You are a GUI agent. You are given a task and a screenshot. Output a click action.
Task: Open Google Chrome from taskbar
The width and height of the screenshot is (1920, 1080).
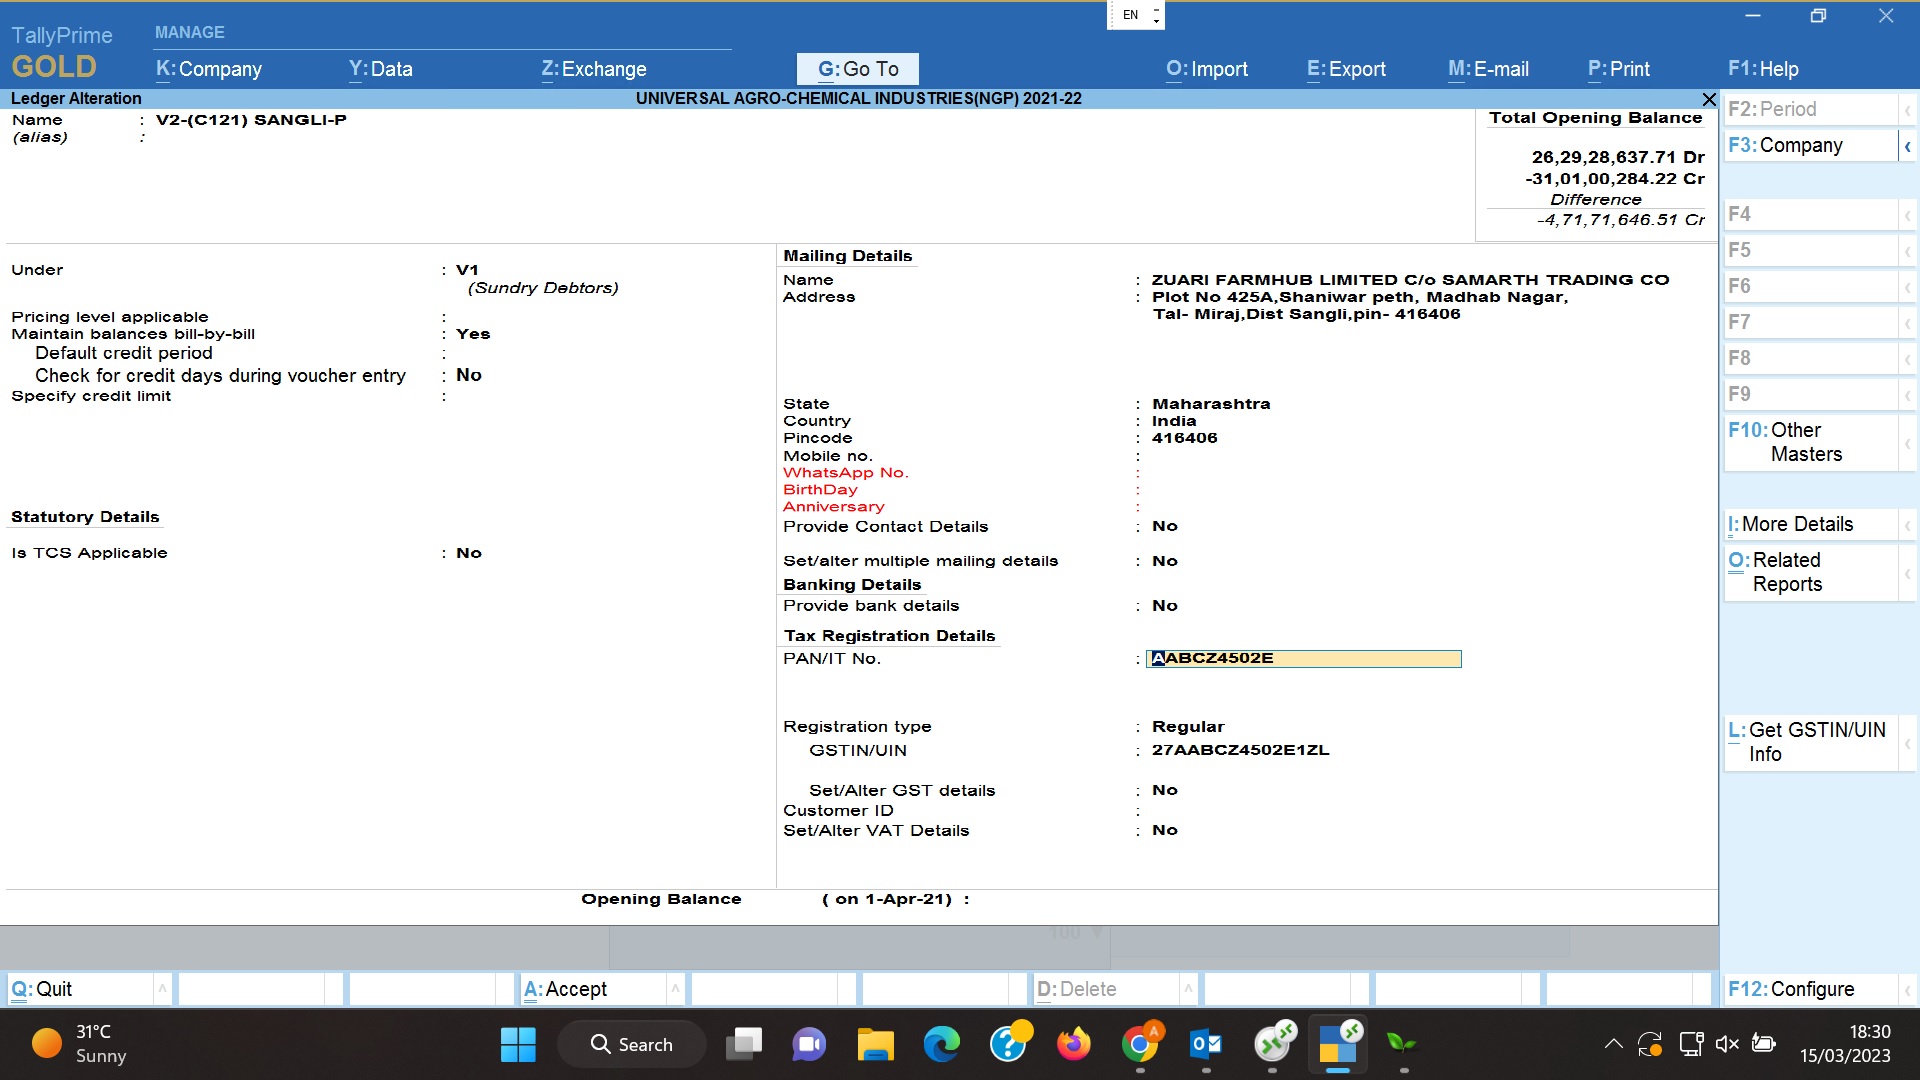click(x=1140, y=1045)
